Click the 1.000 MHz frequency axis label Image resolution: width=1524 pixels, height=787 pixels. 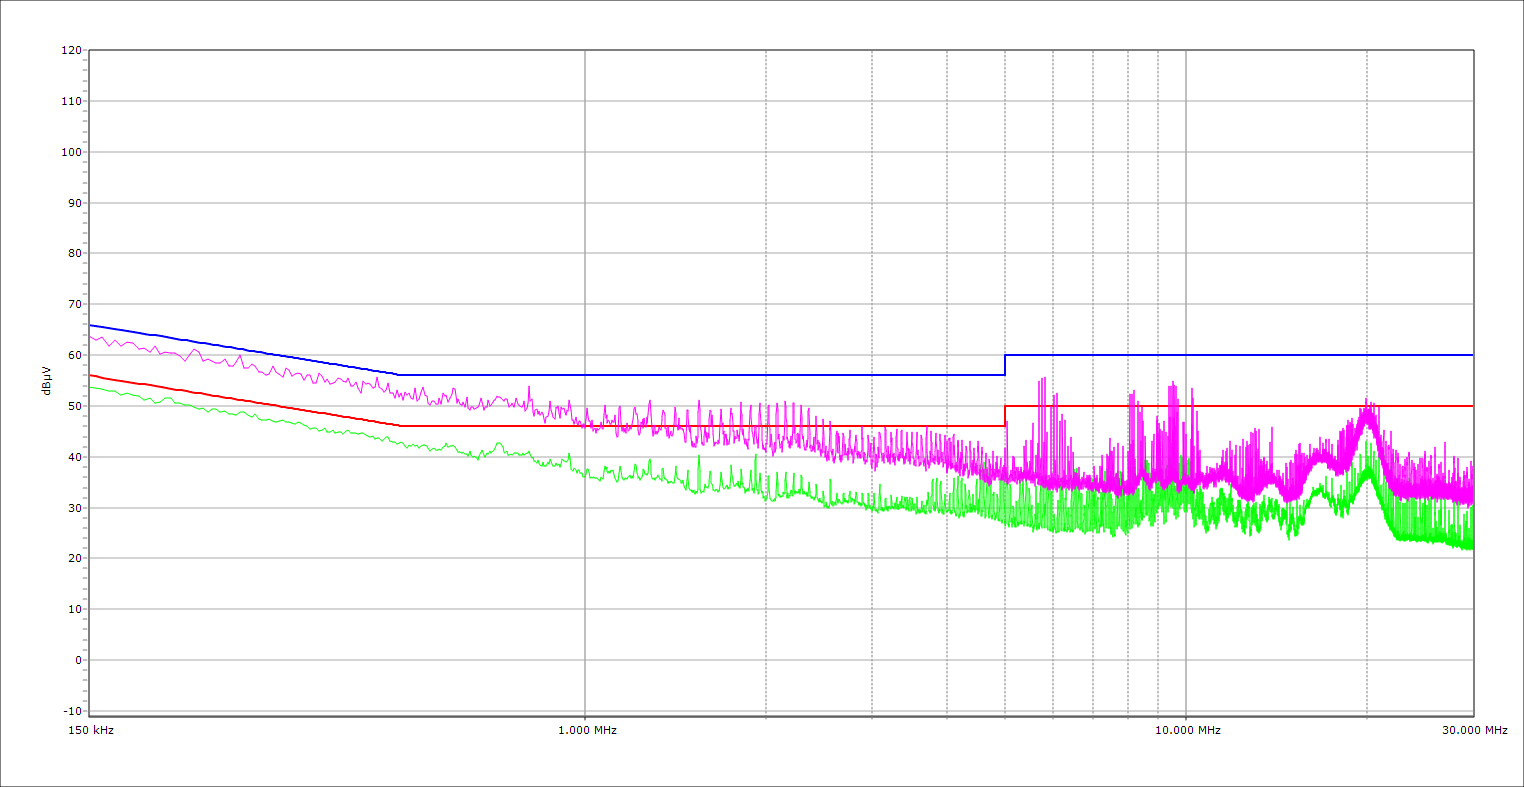[x=586, y=730]
